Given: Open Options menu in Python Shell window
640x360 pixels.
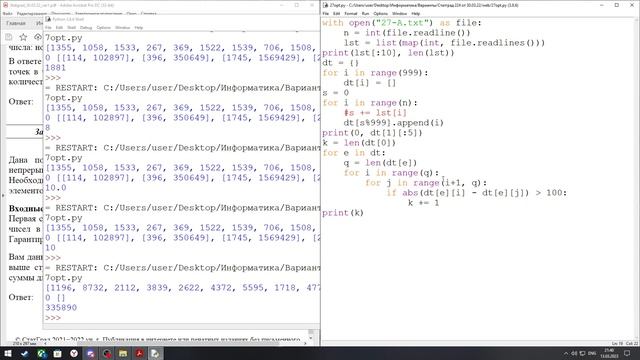Looking at the screenshot, I should tap(104, 27).
